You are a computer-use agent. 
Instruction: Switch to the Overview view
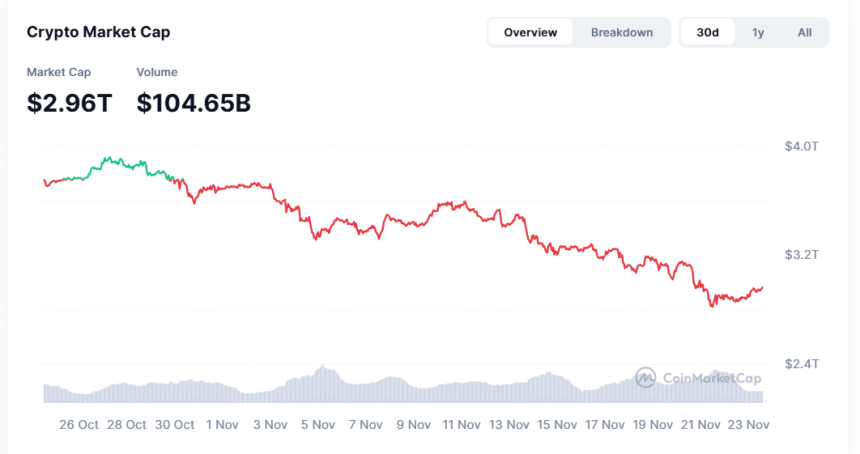(x=530, y=33)
